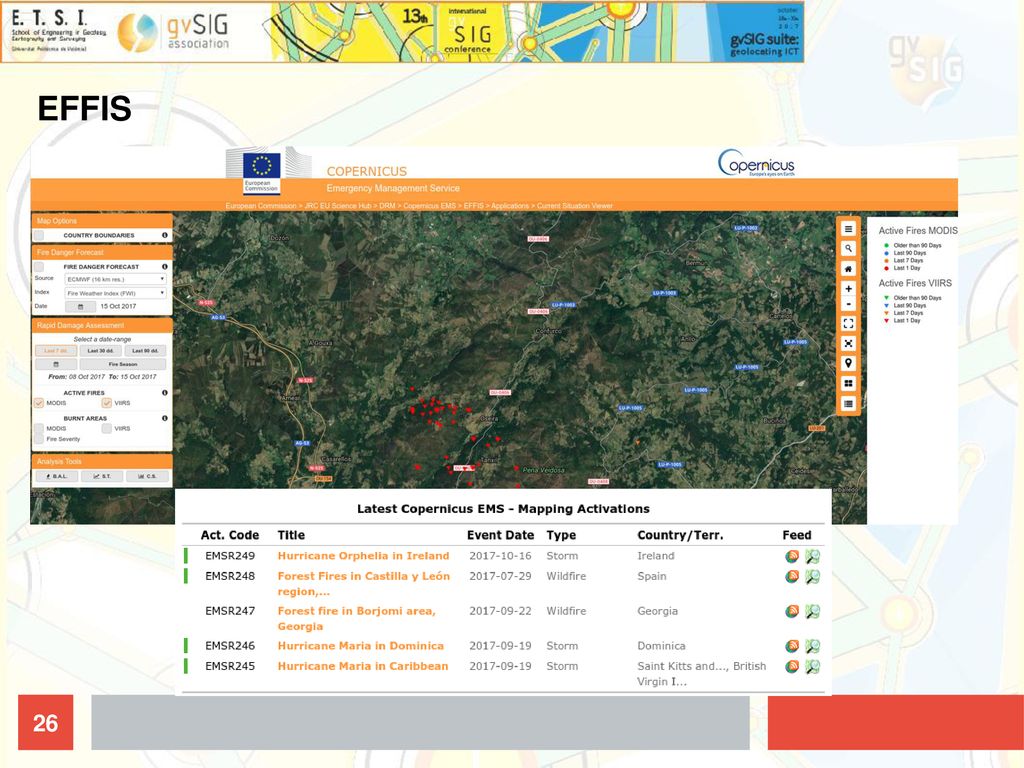Click Applications breadcrumb link

coord(510,206)
